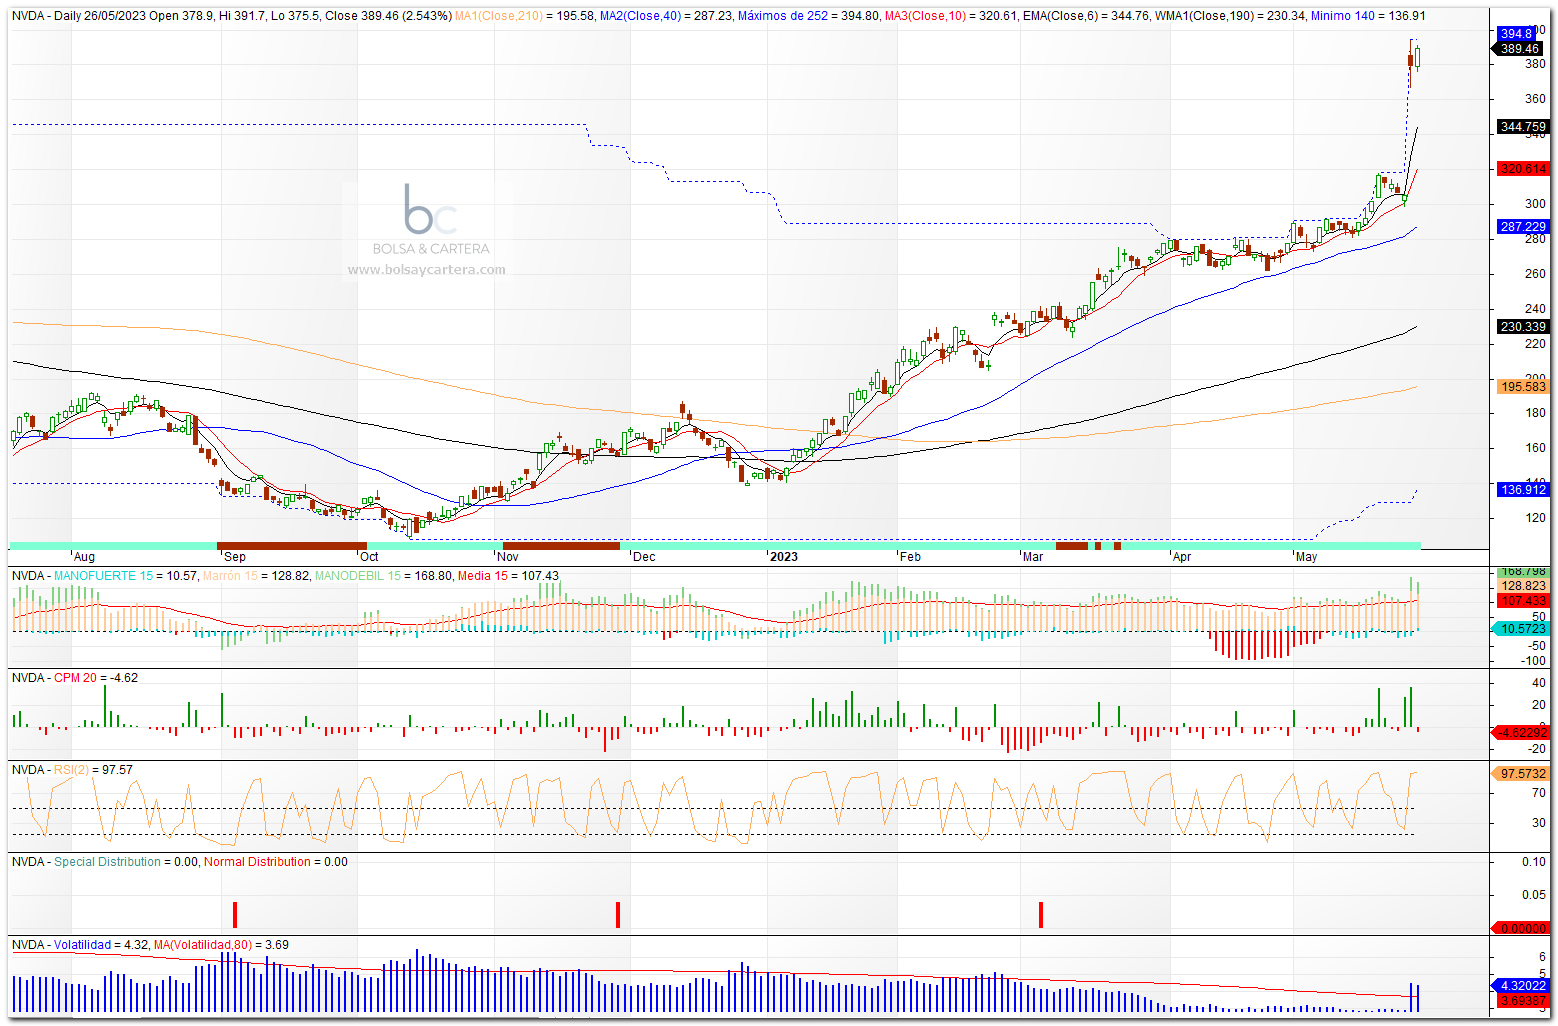
Task: Click the 120 price axis label
Action: tap(1535, 518)
